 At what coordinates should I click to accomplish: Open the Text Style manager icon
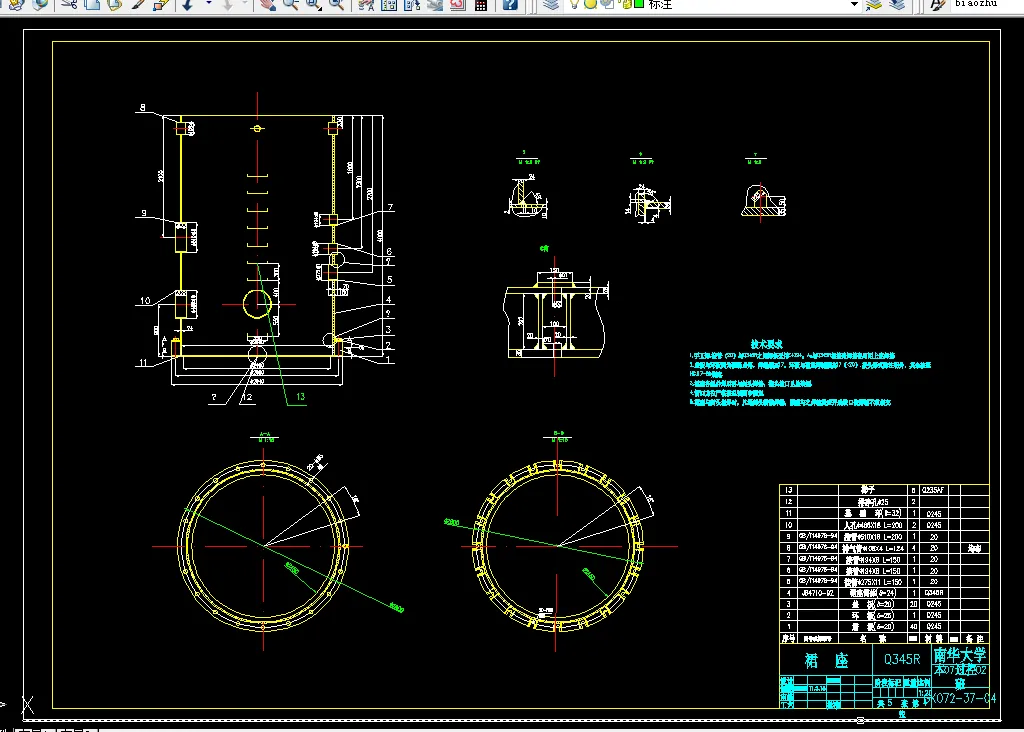(x=938, y=5)
